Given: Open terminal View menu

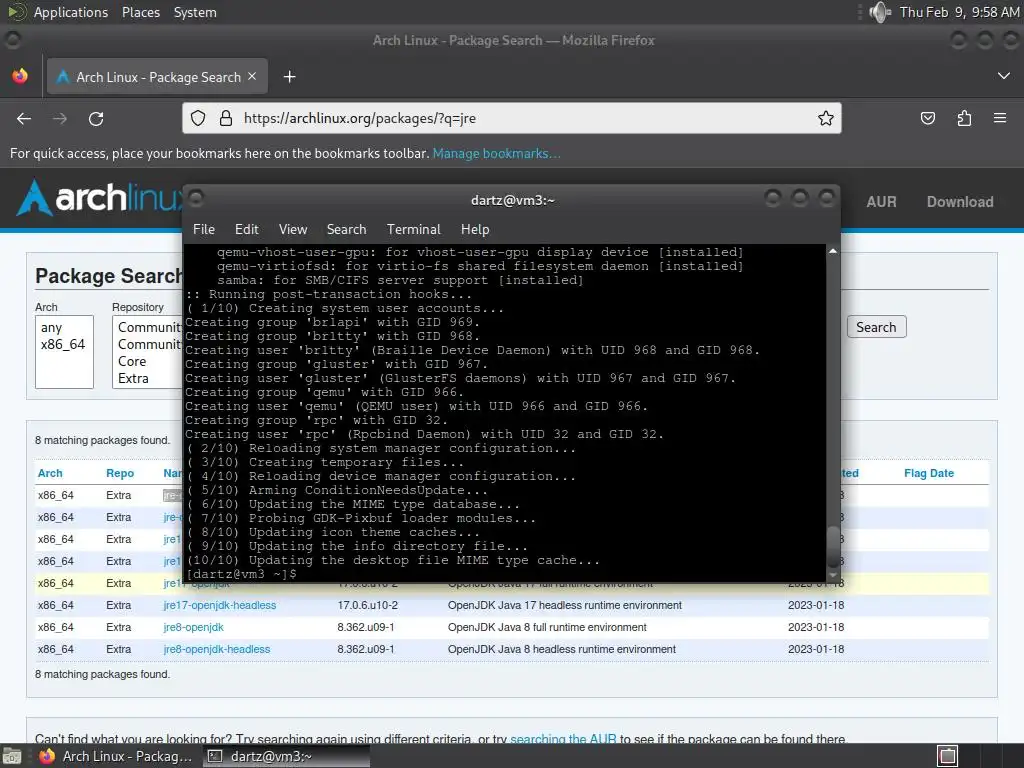Looking at the screenshot, I should coord(293,229).
